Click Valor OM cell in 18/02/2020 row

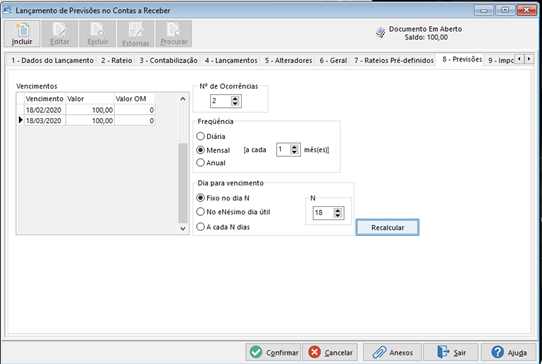135,110
